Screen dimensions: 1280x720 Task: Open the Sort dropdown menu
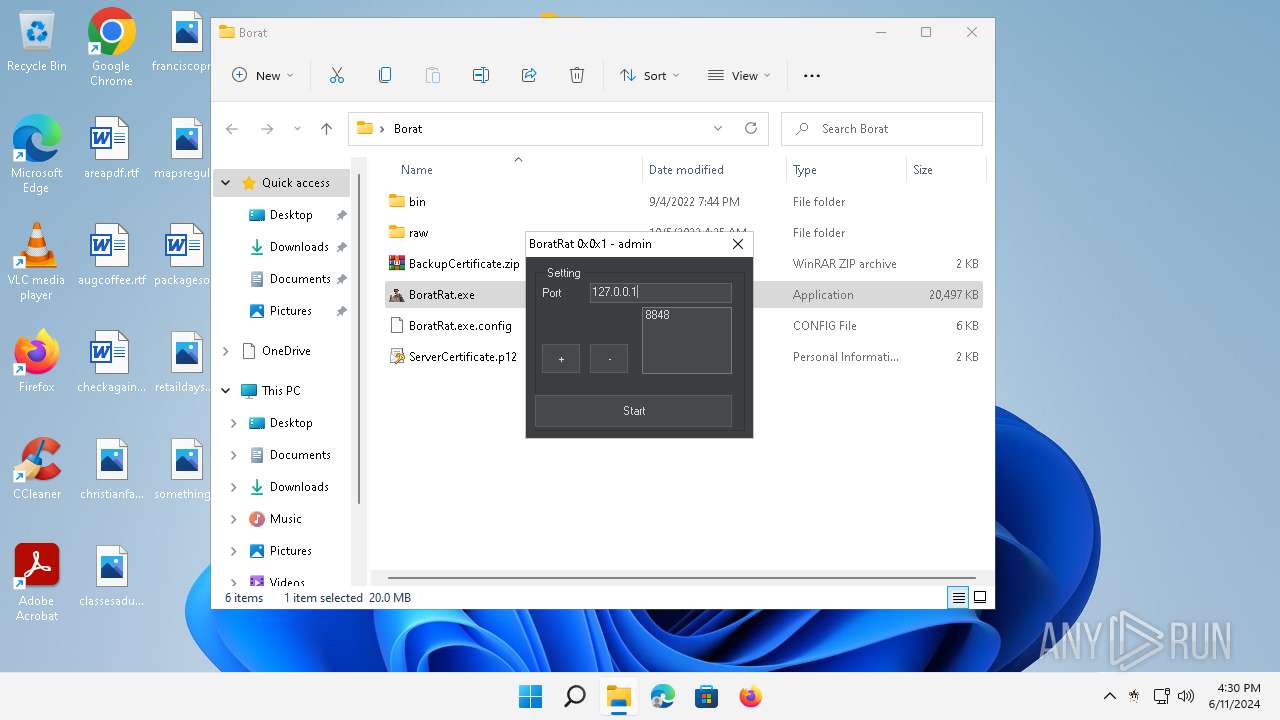(649, 75)
